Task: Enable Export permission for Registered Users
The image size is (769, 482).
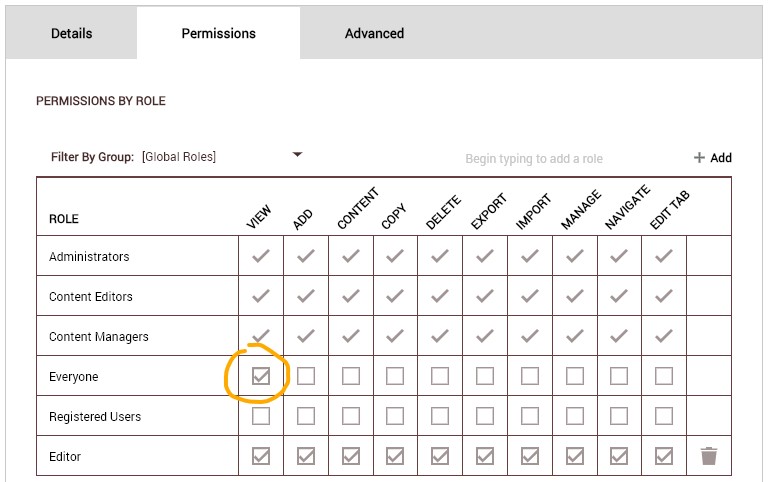Action: click(485, 416)
